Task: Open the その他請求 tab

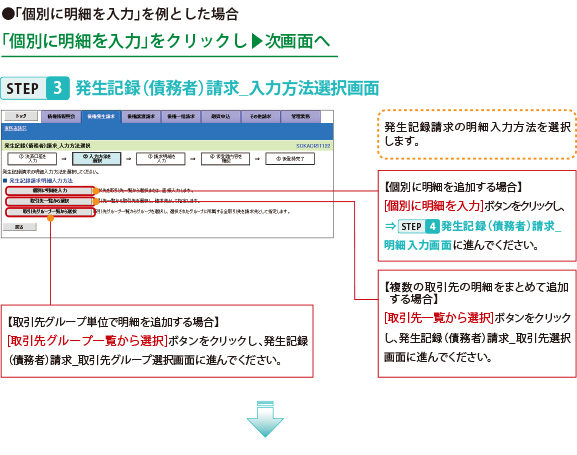Action: (x=261, y=117)
